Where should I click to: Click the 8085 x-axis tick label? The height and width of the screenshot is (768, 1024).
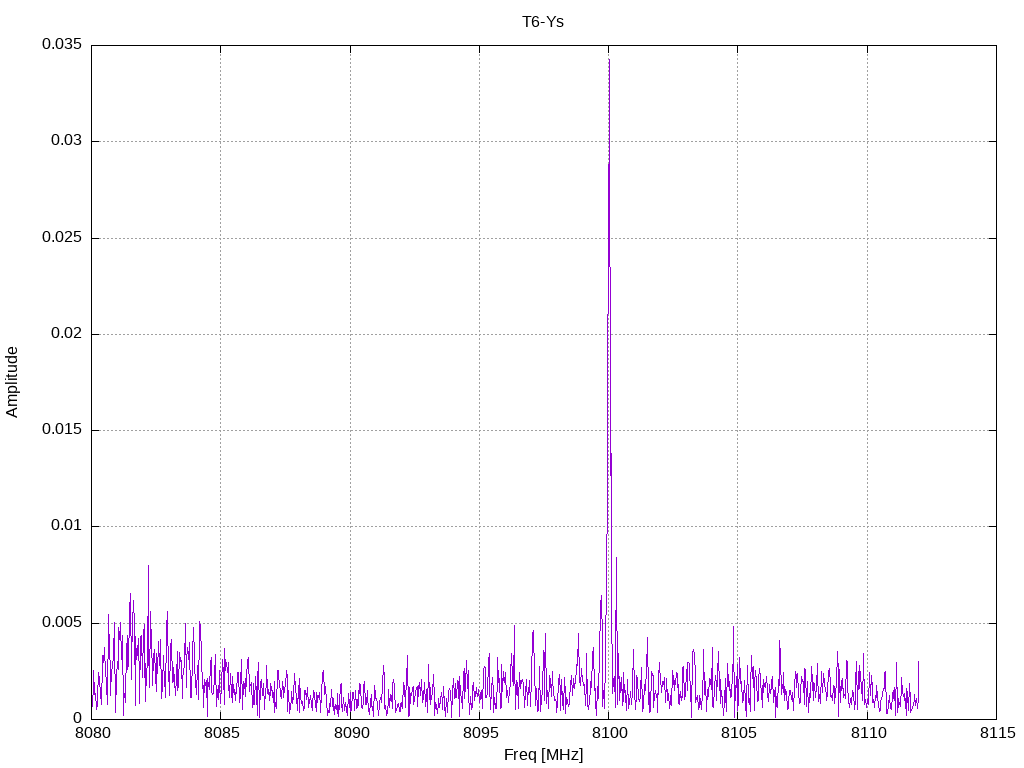[221, 733]
